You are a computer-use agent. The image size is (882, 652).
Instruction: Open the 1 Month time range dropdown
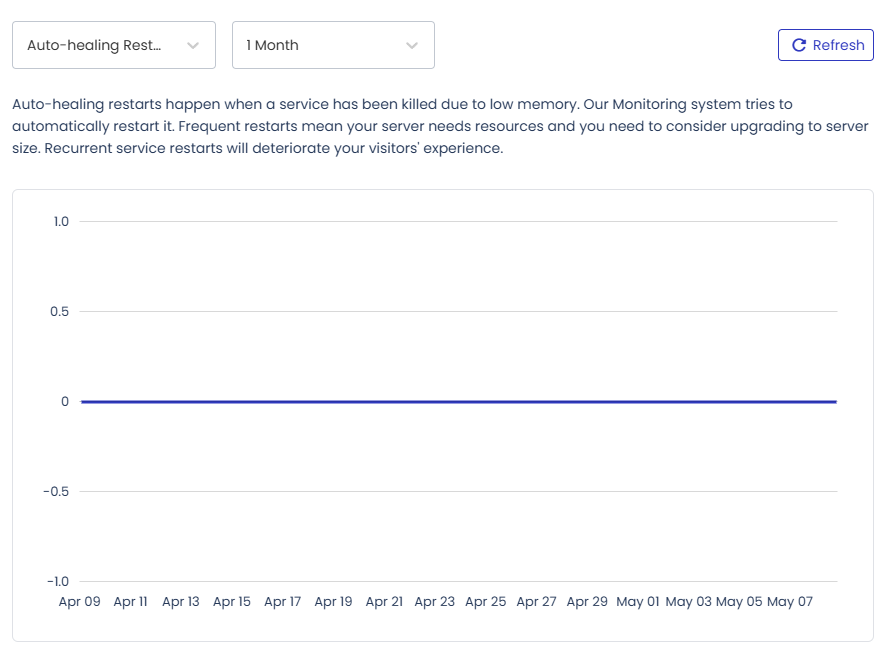coord(333,45)
